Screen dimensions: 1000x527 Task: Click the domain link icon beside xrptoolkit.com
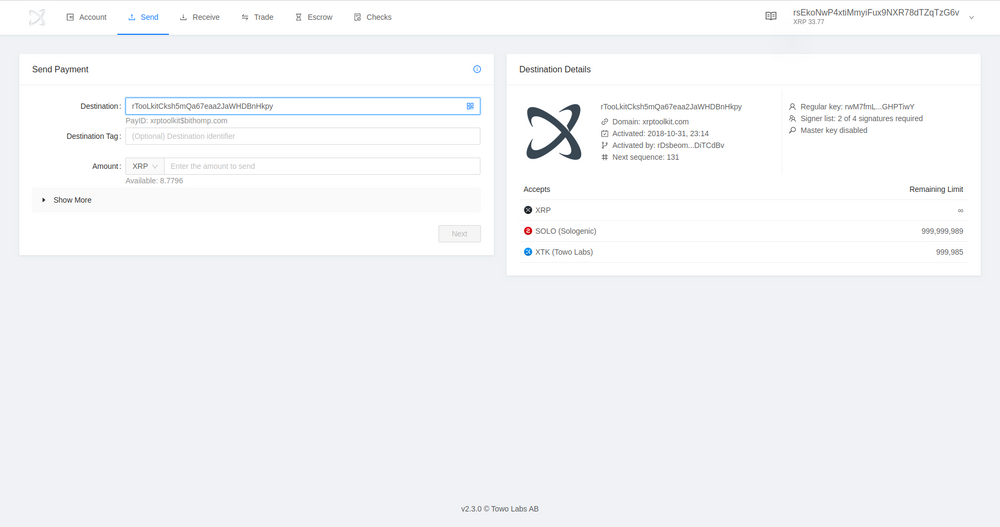[x=605, y=121]
